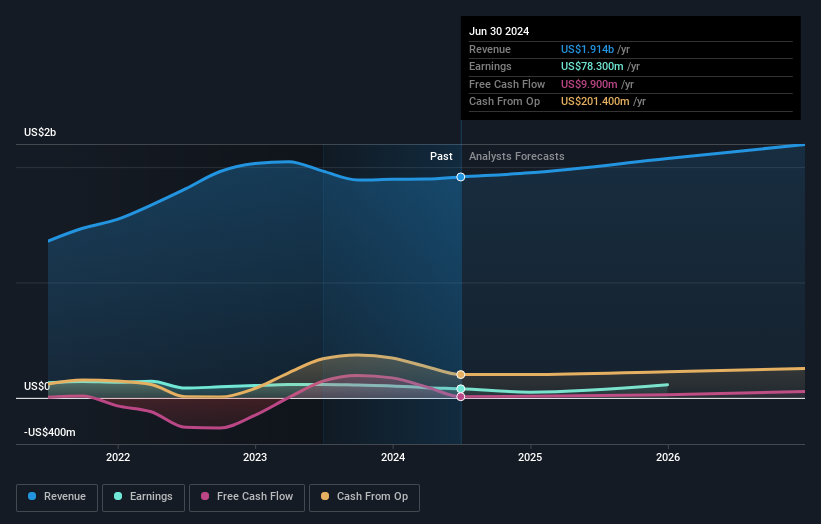
Task: Toggle the Free Cash Flow legend button
Action: click(x=247, y=497)
